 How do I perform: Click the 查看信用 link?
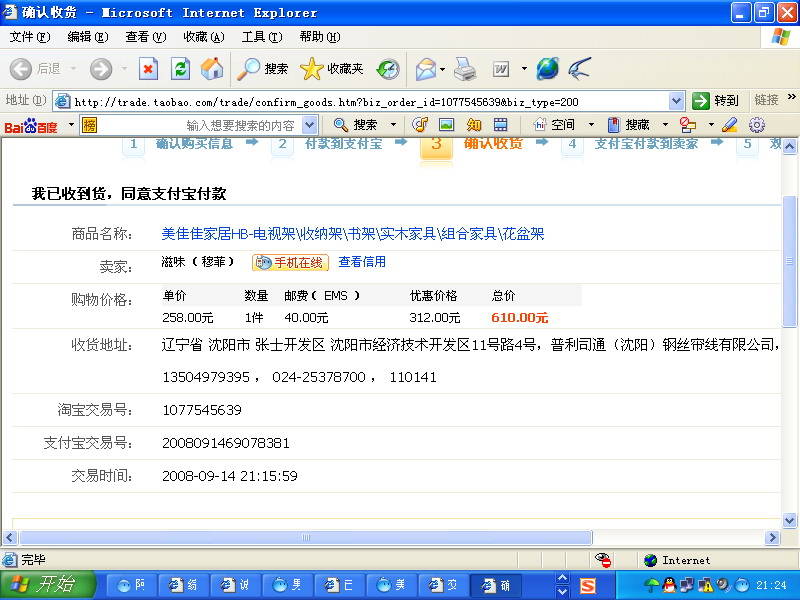point(362,262)
